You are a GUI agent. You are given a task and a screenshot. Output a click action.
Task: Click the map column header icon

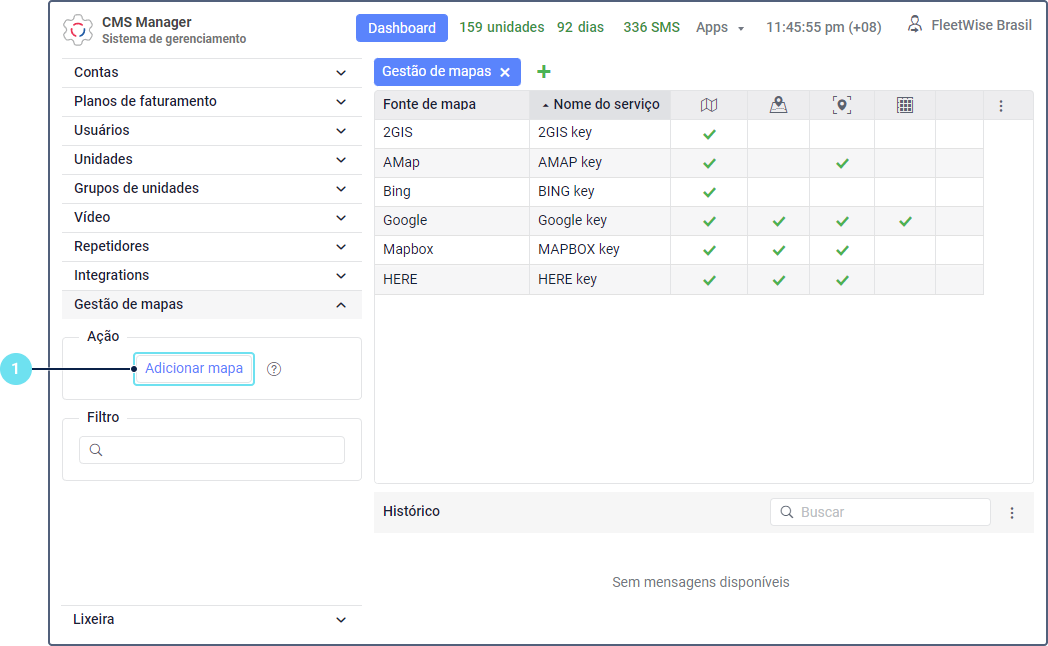coord(709,105)
